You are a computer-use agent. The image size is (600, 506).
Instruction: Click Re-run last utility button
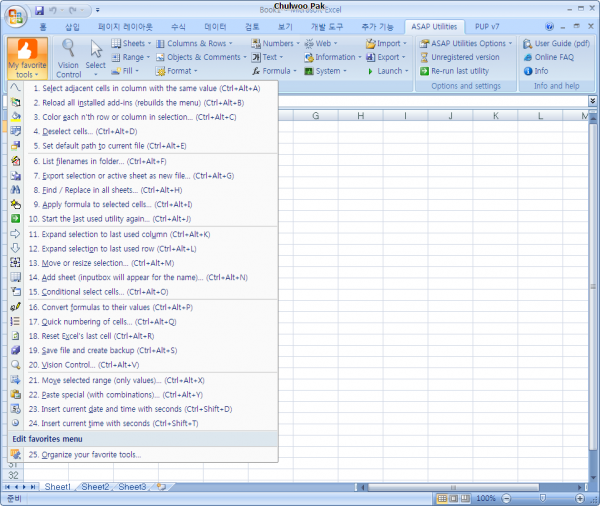coord(455,71)
